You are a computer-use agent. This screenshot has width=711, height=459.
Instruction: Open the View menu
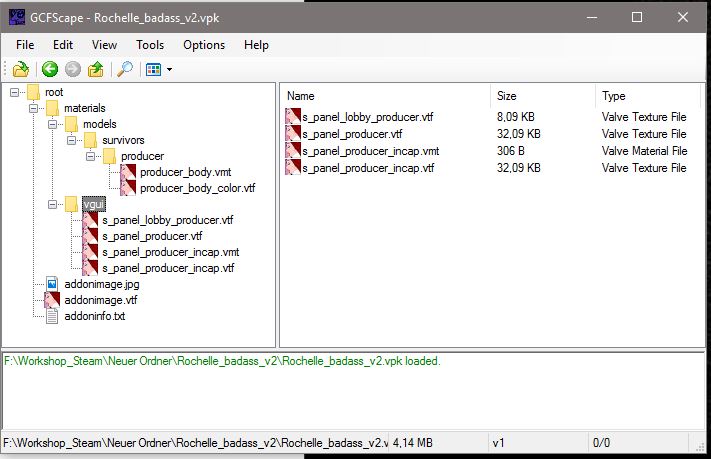click(104, 45)
